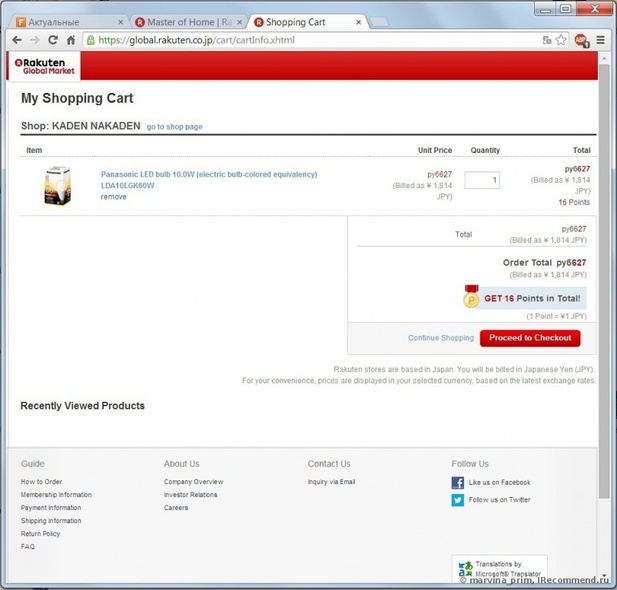
Task: Minimize the browser window
Action: tap(545, 9)
